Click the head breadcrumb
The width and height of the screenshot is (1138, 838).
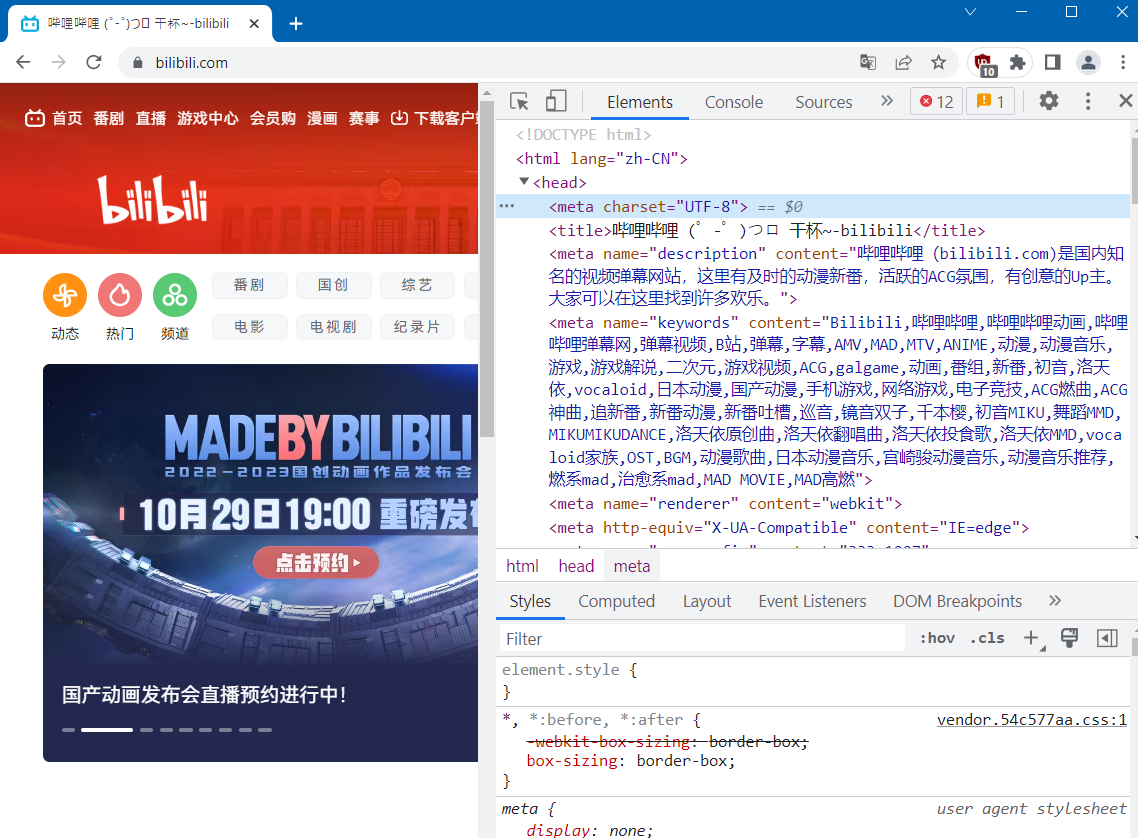[x=576, y=566]
